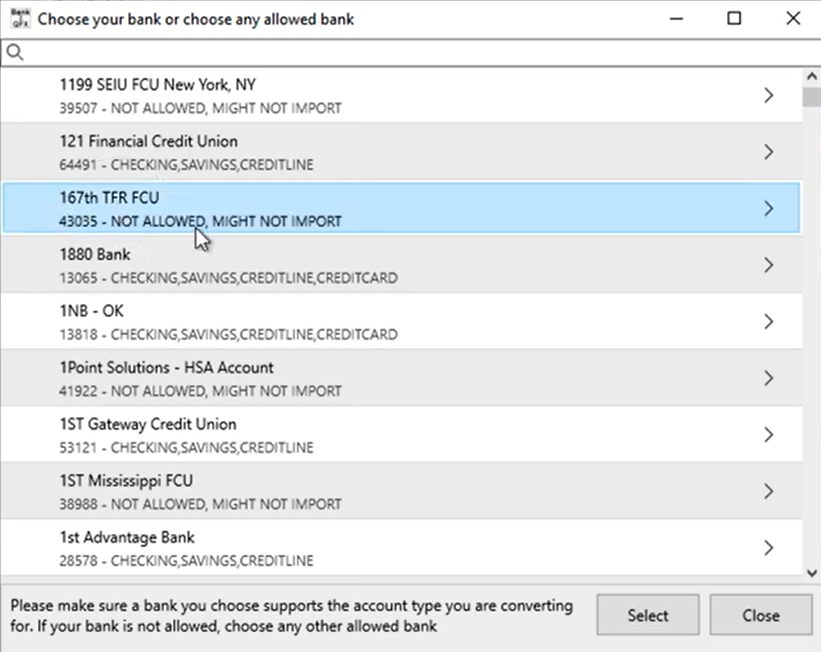821x652 pixels.
Task: Expand the 1ST Gateway Credit Union chevron
Action: point(768,435)
